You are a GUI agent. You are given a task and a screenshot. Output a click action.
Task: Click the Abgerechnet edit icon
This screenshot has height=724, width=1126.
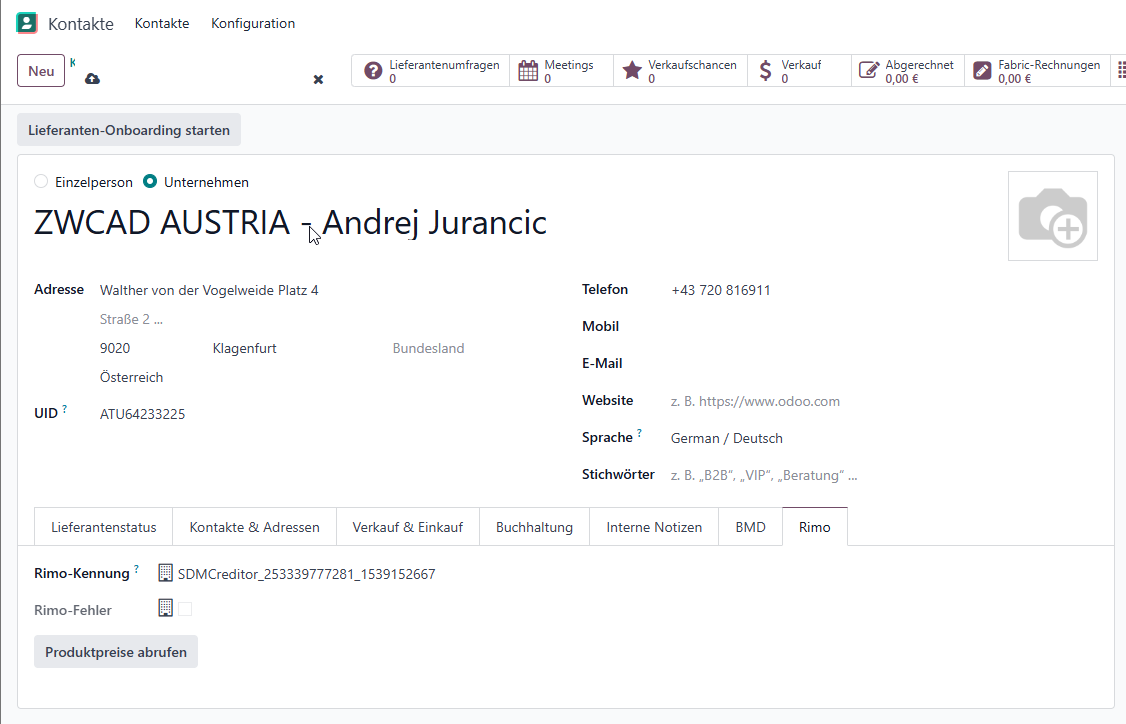click(x=869, y=70)
